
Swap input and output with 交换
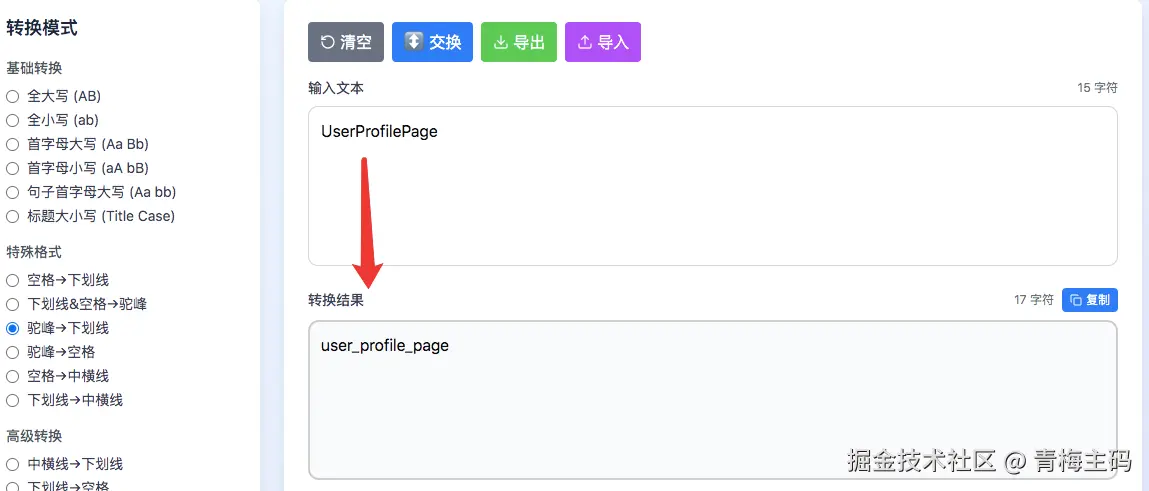(x=432, y=42)
